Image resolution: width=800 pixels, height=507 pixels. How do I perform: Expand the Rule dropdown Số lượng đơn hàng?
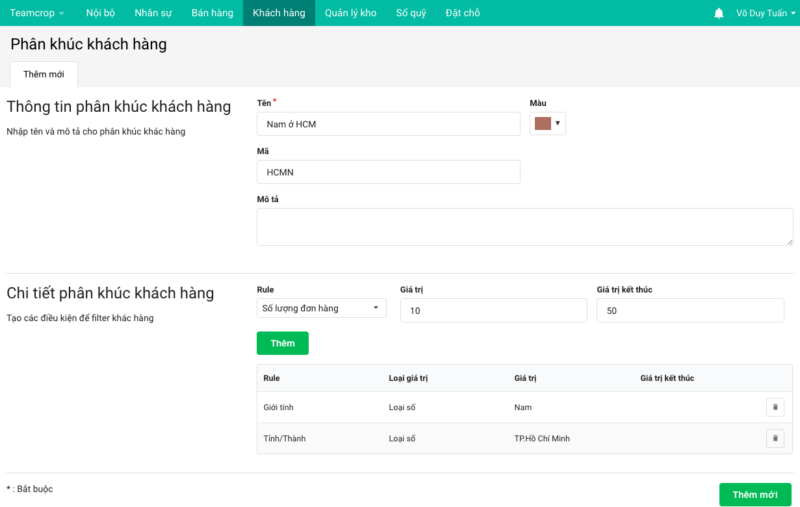pos(321,308)
